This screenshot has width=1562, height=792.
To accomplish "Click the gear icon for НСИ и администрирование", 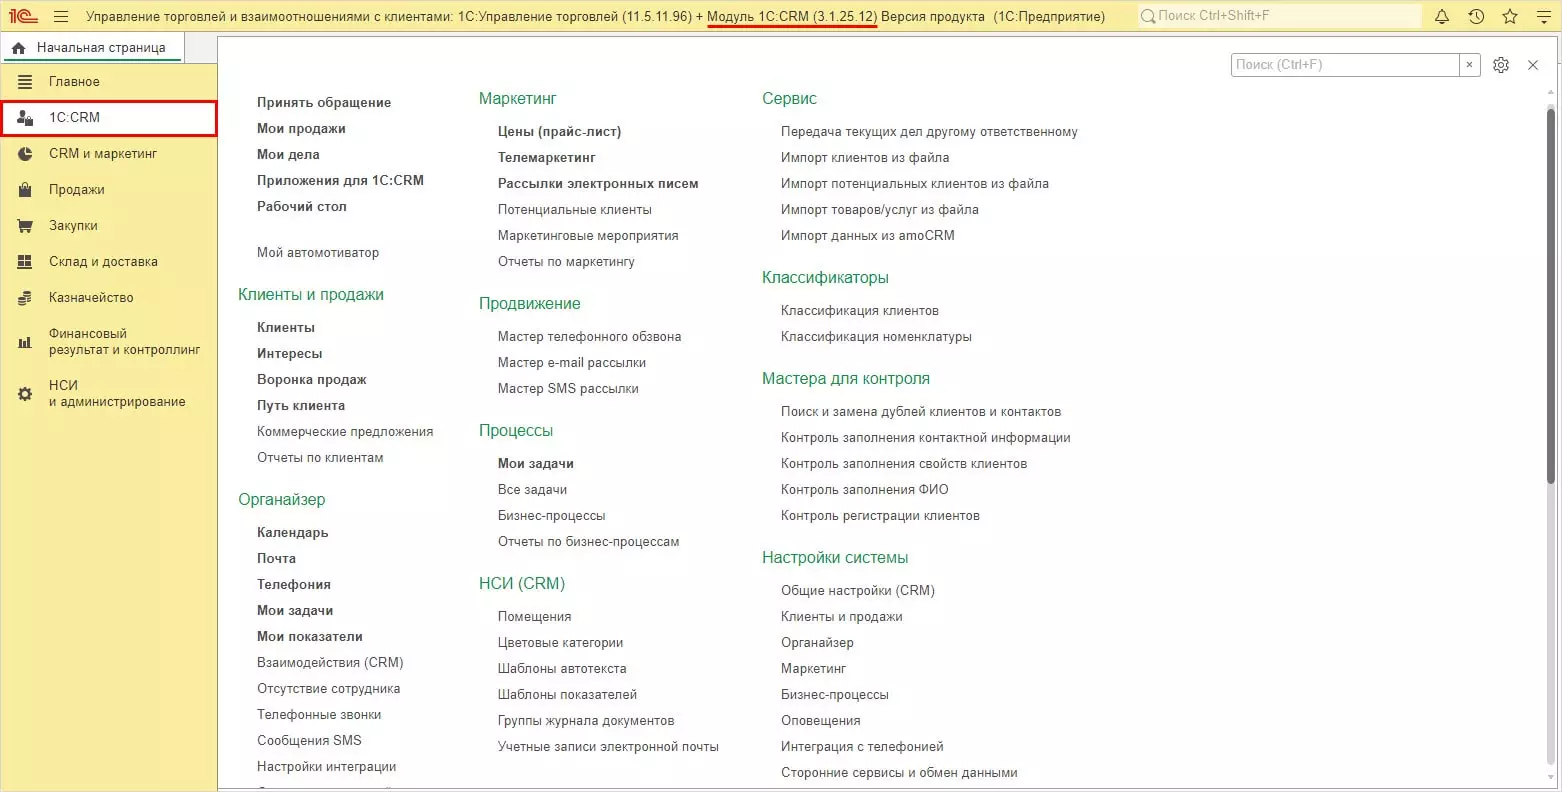I will click(25, 394).
